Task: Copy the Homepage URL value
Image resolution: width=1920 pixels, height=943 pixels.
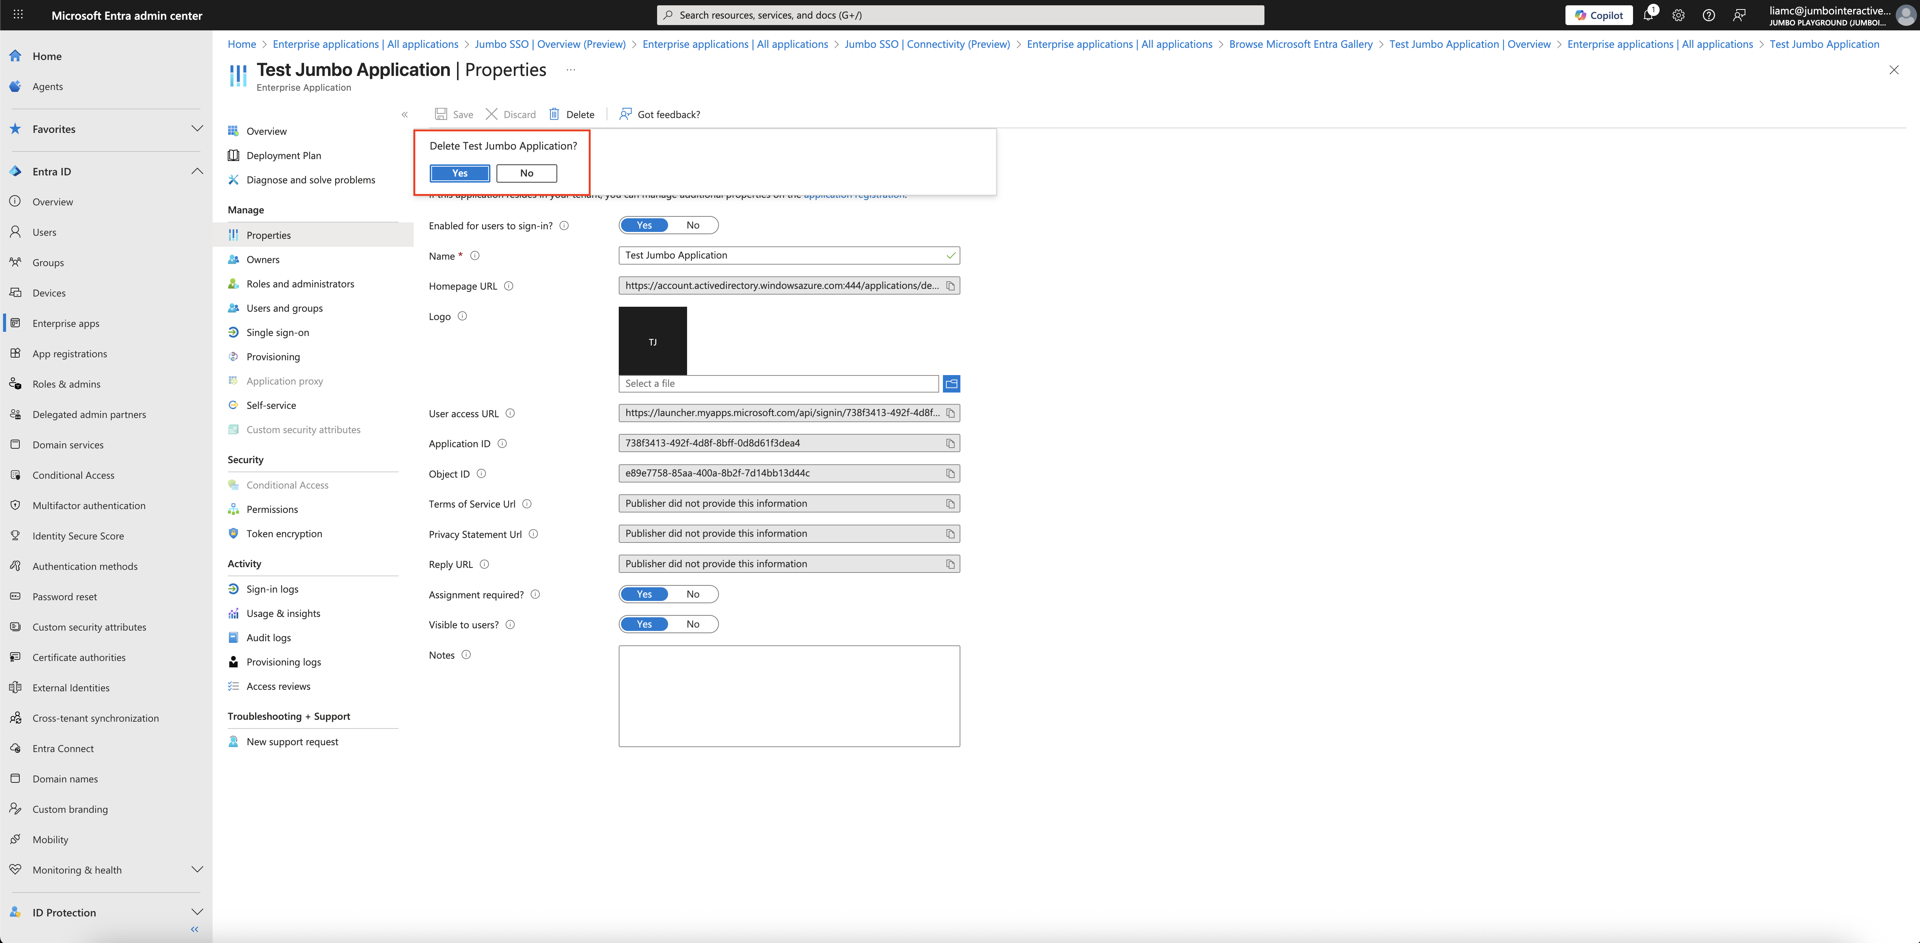Action: pos(951,286)
